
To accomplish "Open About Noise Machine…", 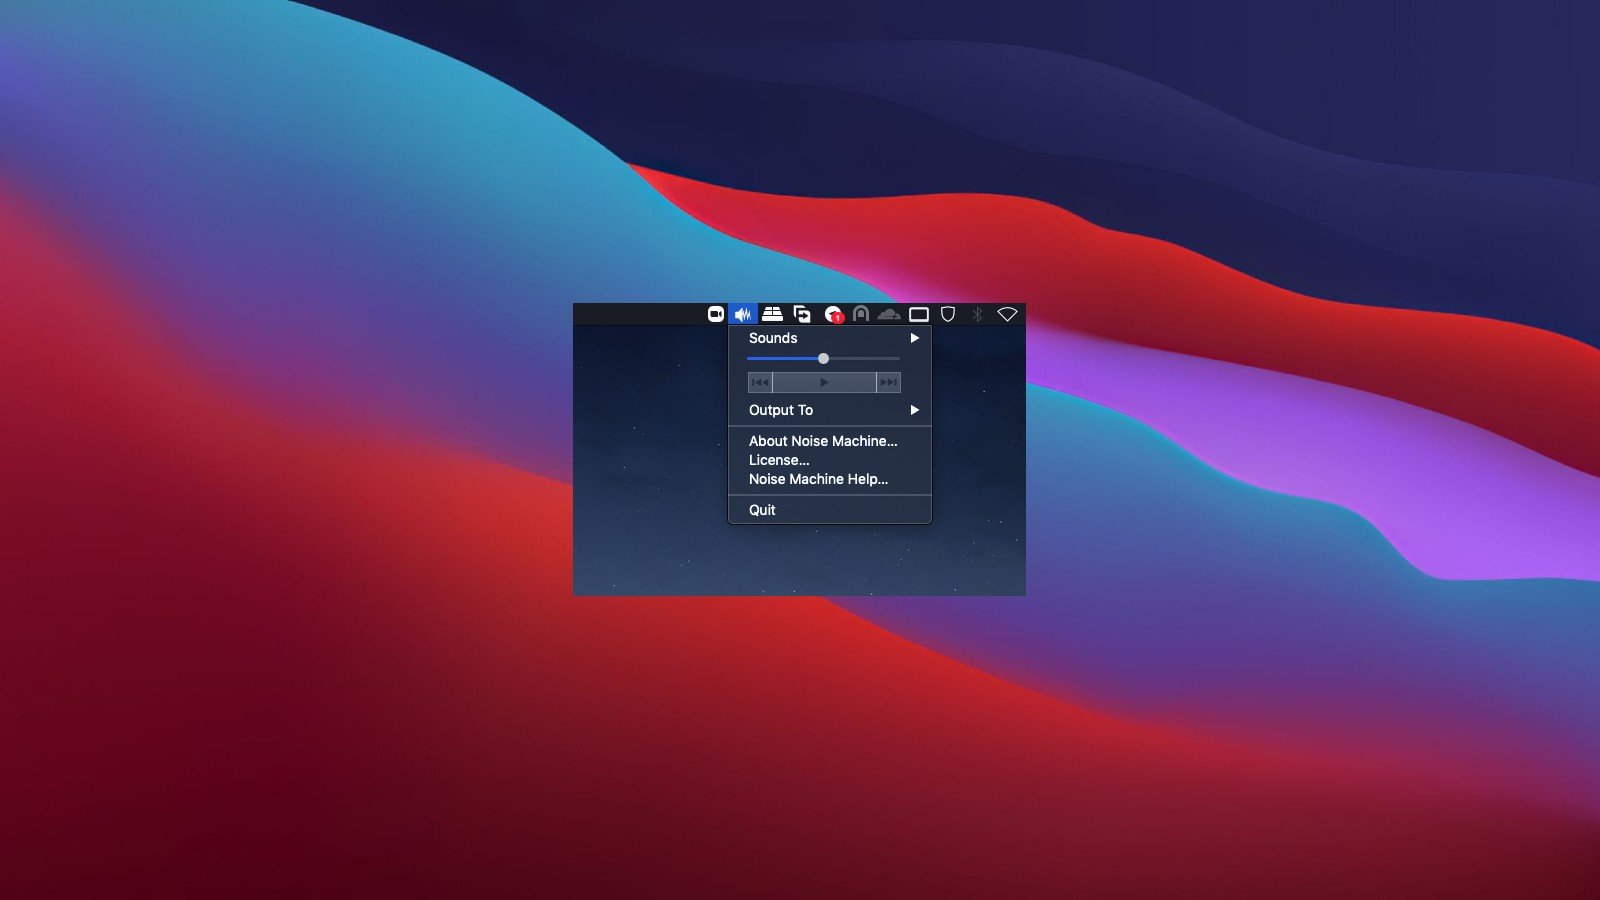I will click(823, 441).
